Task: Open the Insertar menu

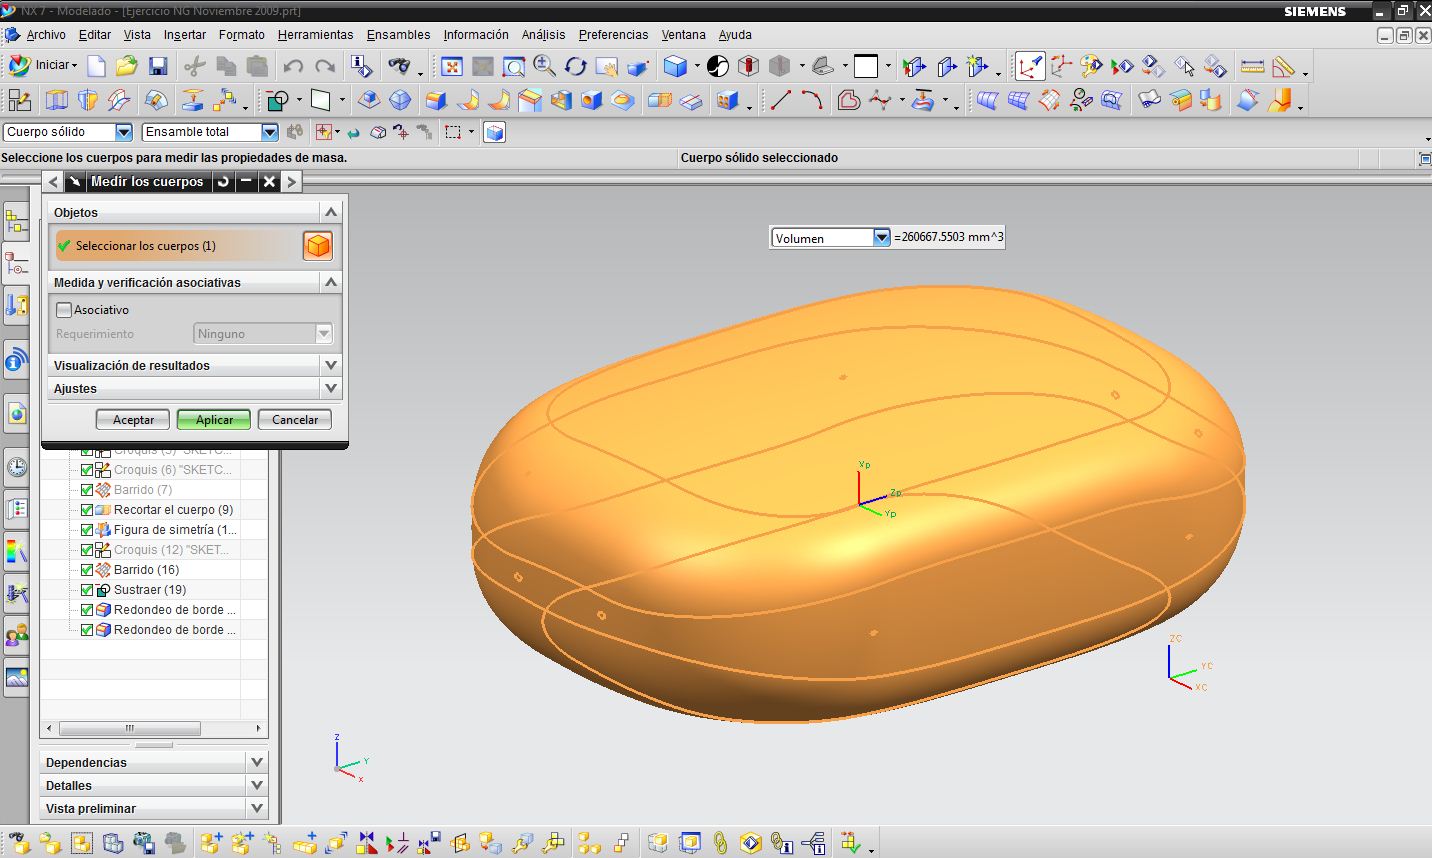Action: pyautogui.click(x=185, y=35)
